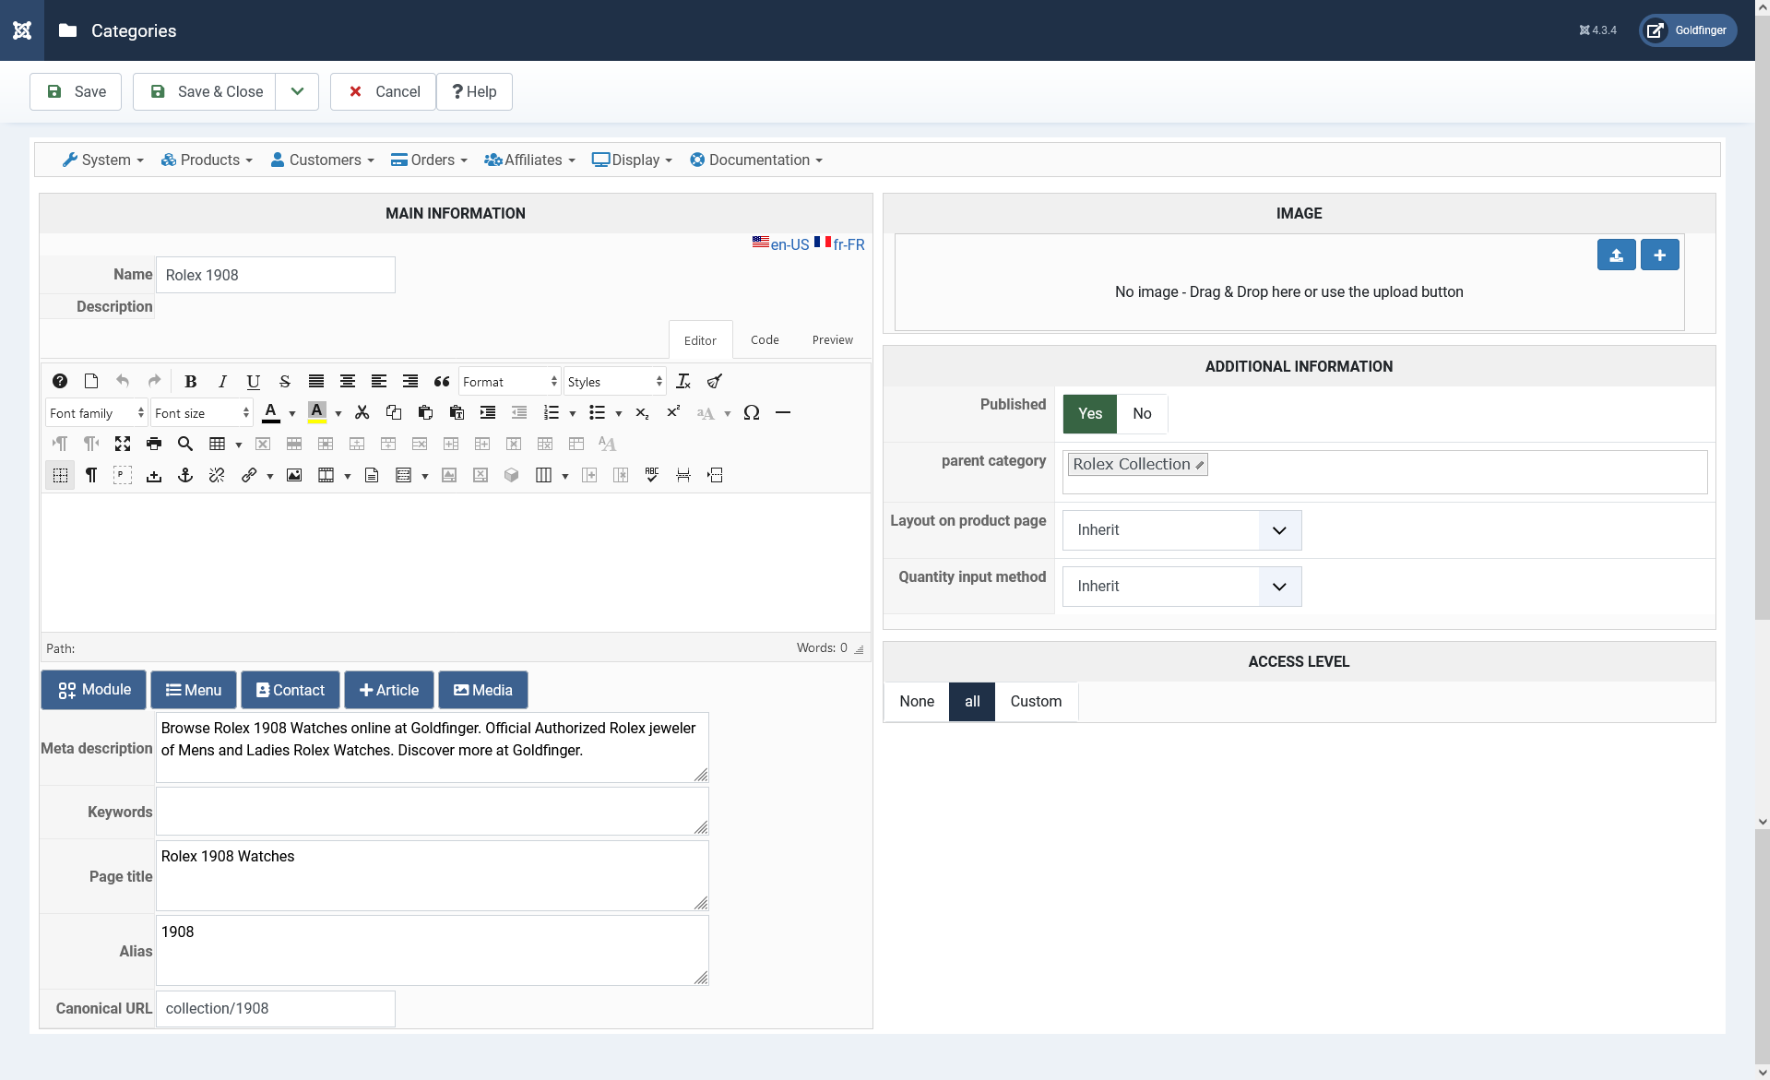
Task: Cut selection with the scissors icon
Action: click(x=362, y=413)
